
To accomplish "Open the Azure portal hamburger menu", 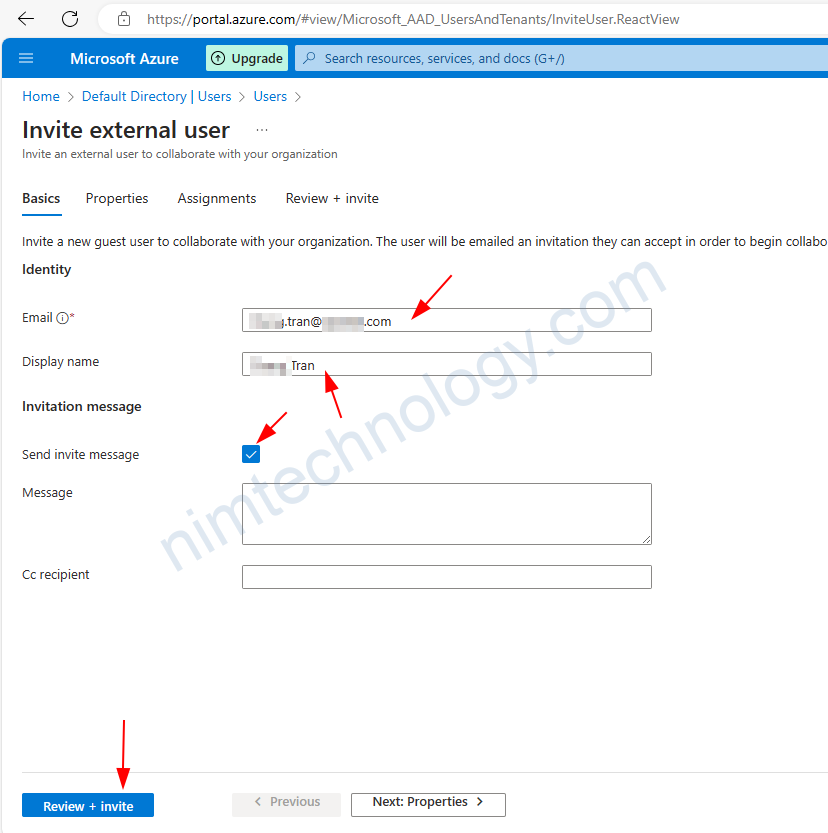I will tap(26, 59).
